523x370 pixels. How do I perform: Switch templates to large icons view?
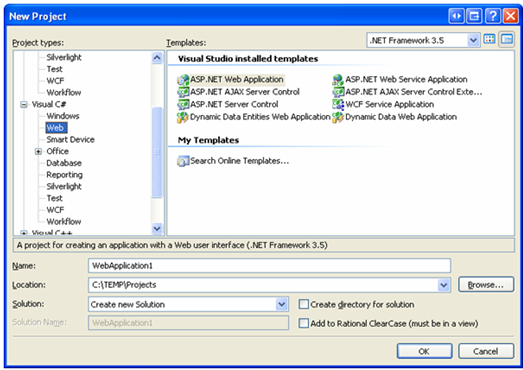click(490, 39)
